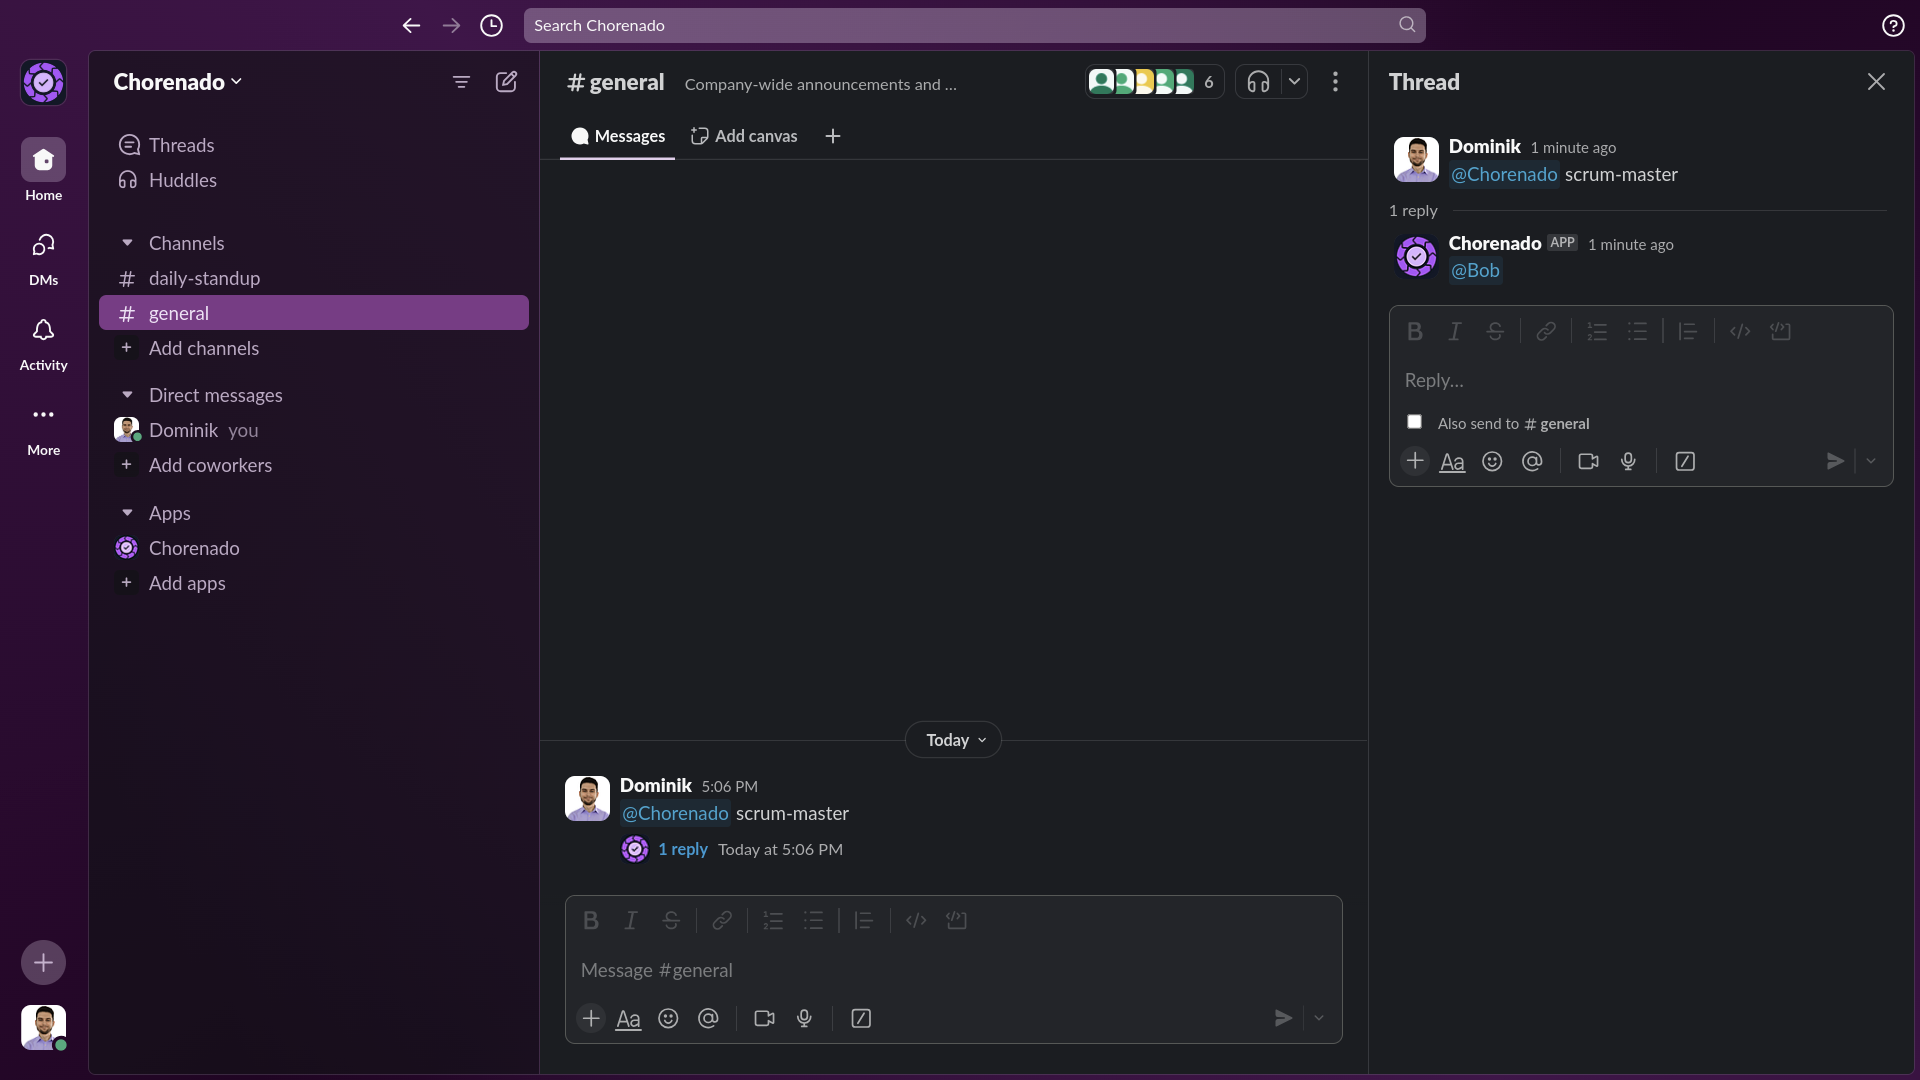Click the Search Chorenado field
Screen dimensions: 1920x1080
point(960,26)
